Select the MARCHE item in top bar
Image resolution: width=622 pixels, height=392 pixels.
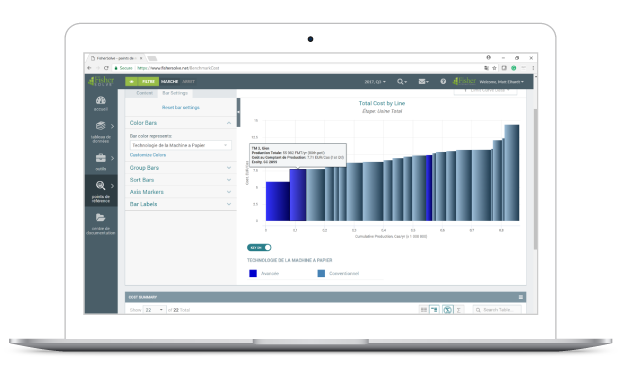pos(169,81)
